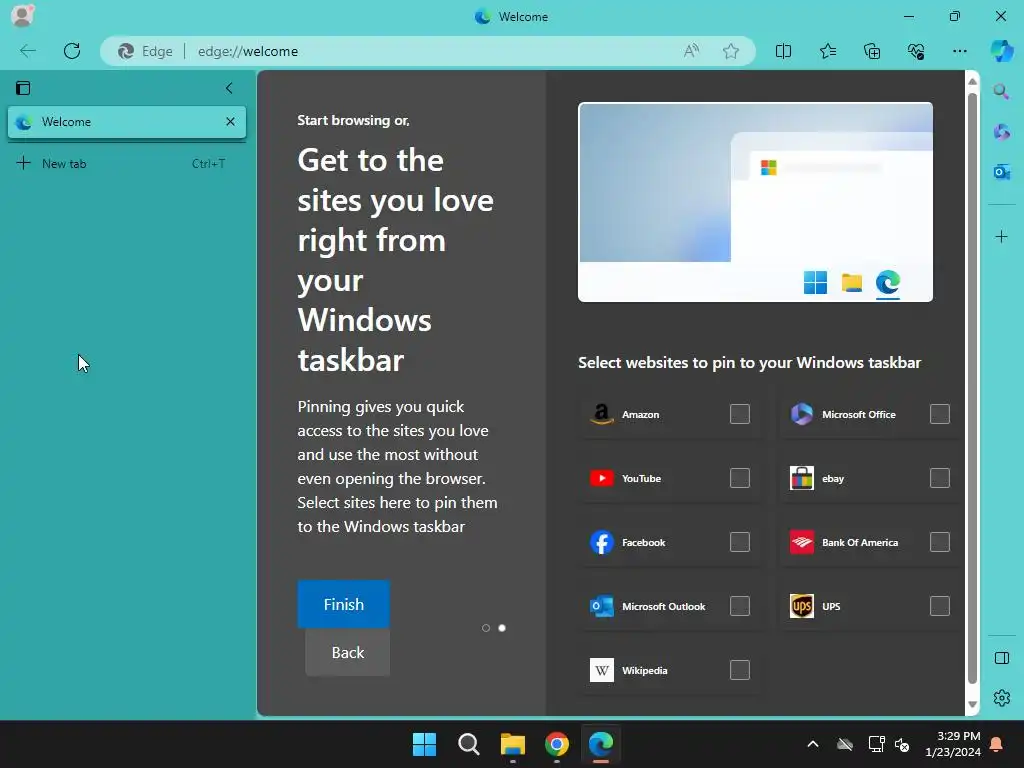
Task: Select the second page indicator dot
Action: 502,628
